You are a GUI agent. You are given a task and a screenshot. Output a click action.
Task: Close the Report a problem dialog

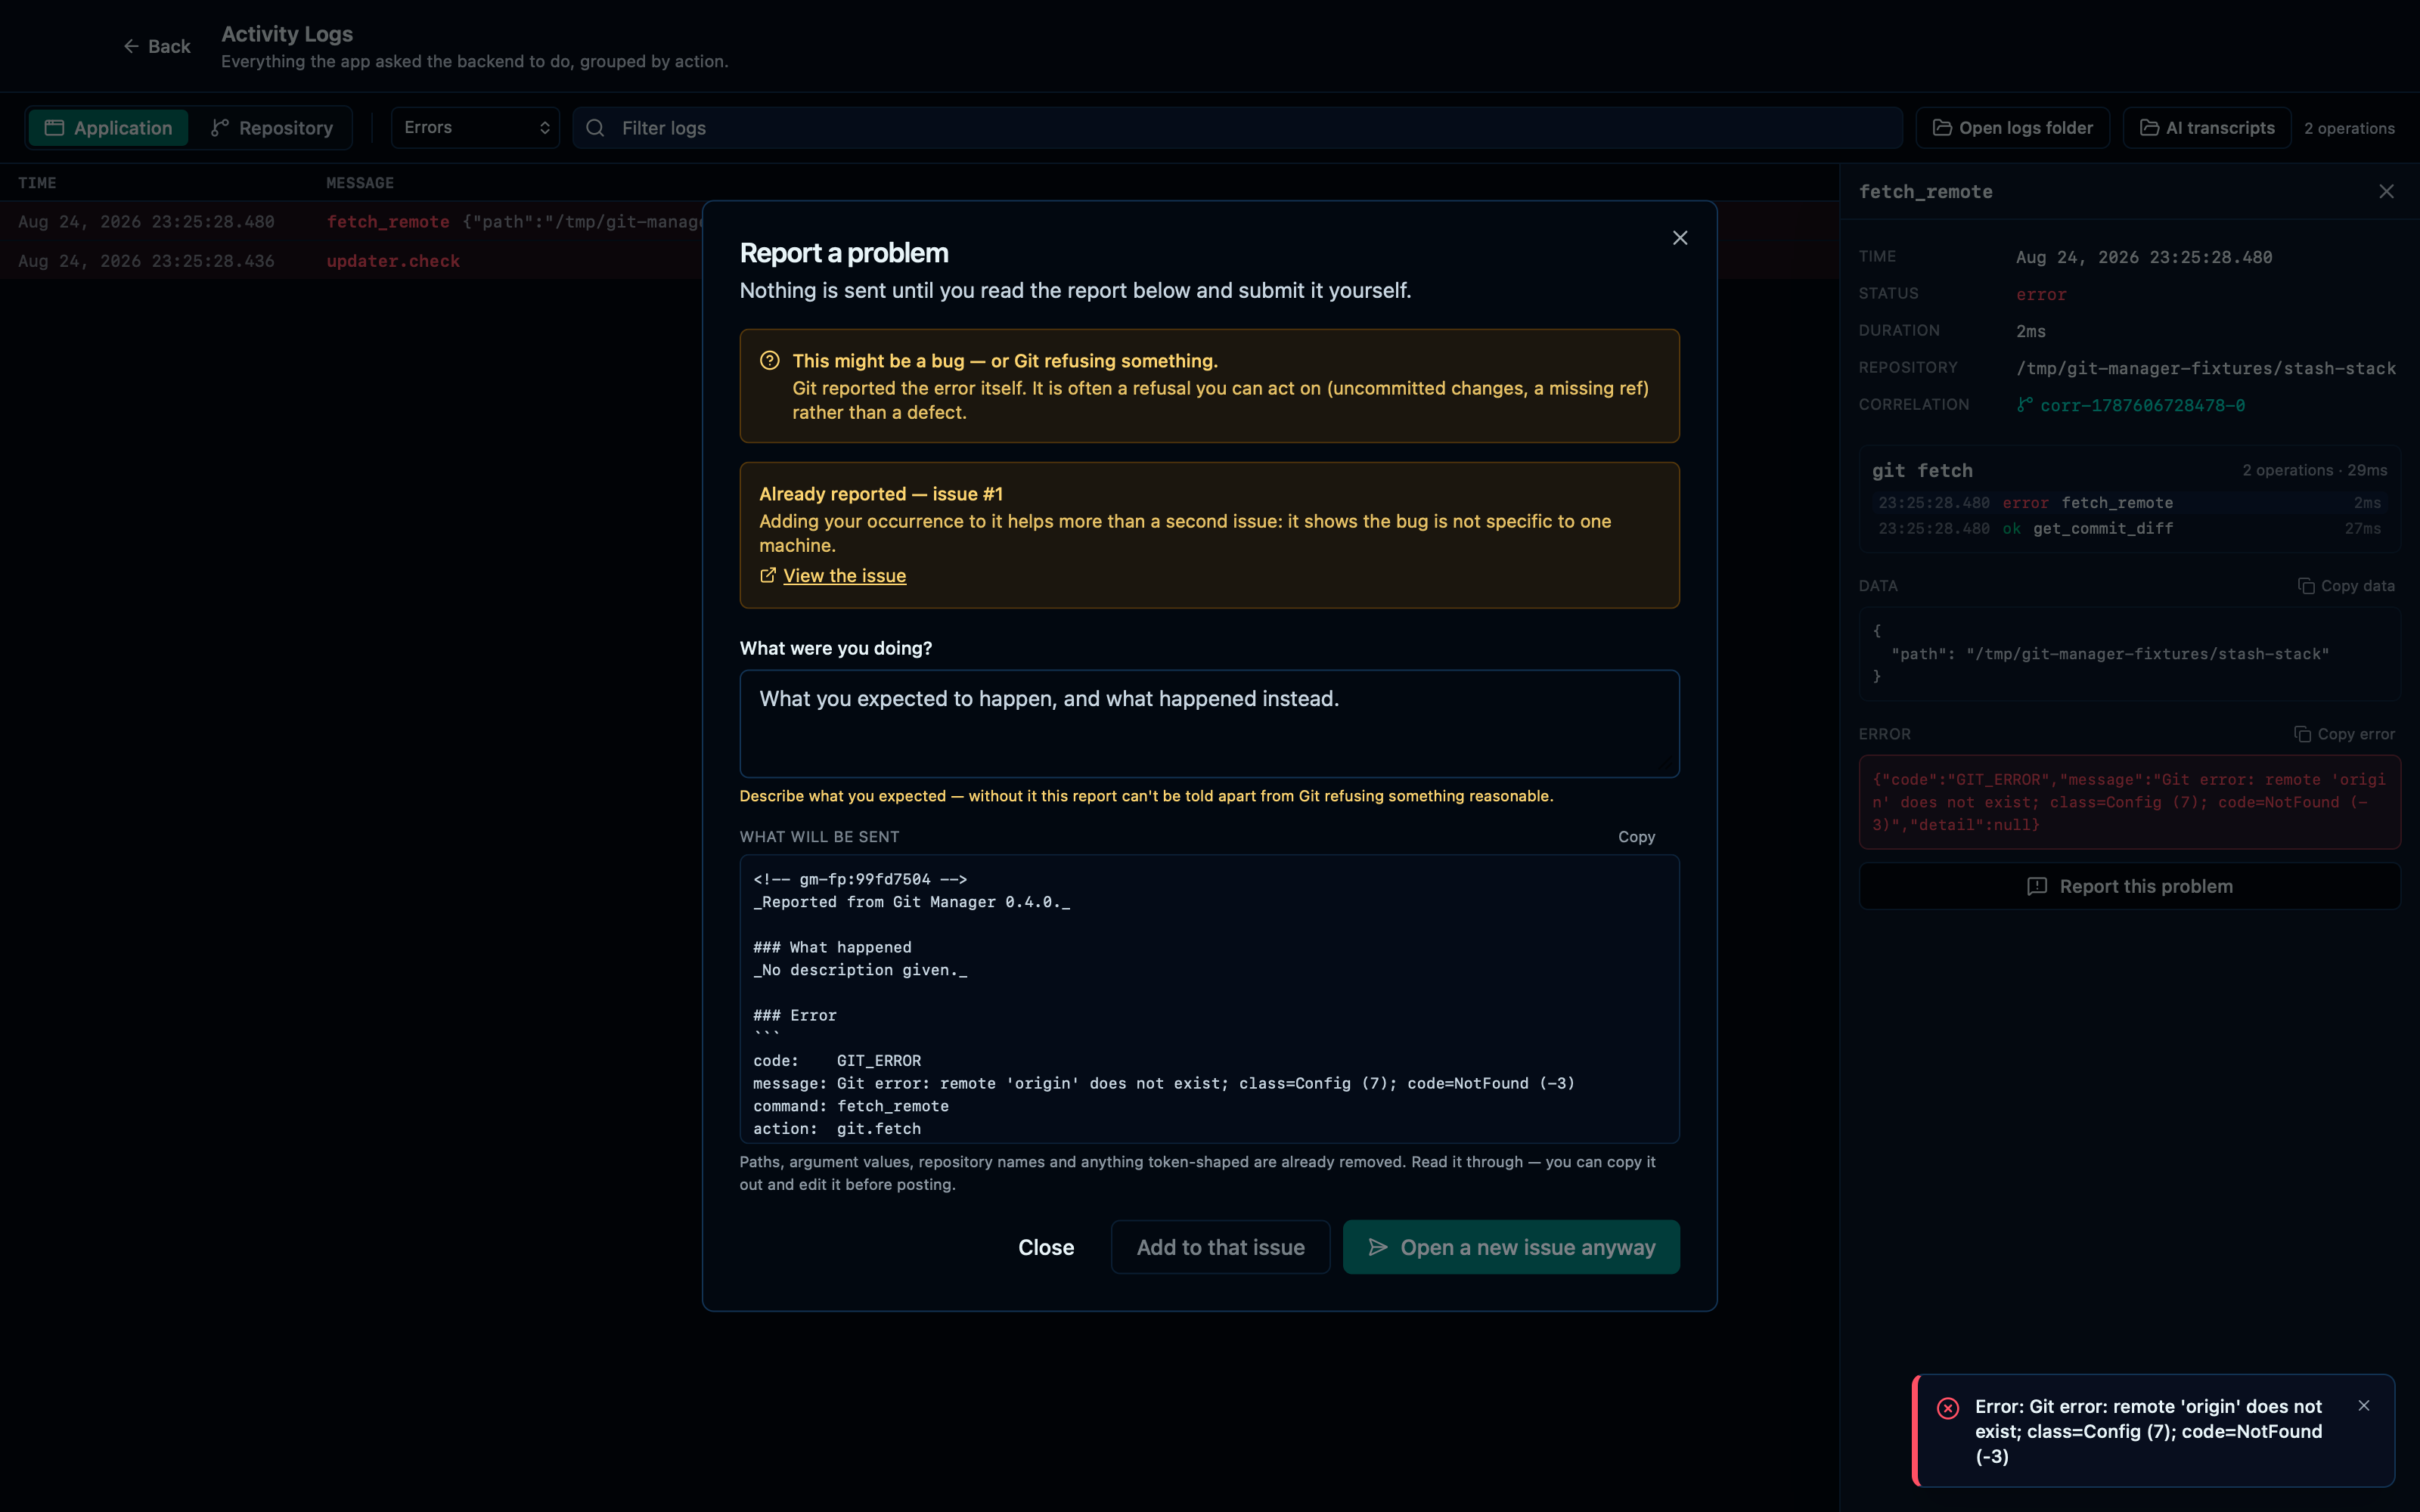pyautogui.click(x=1680, y=238)
